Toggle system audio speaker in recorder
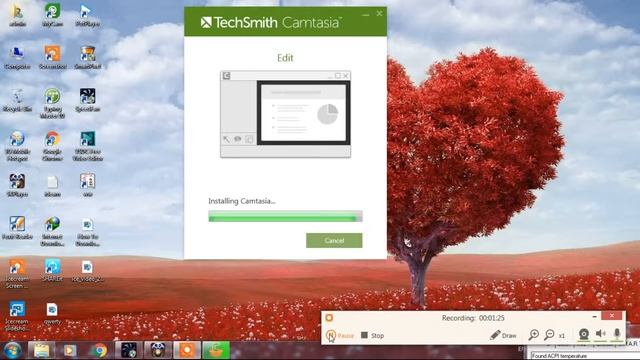Screen dimensions: 640x360 (x=600, y=334)
